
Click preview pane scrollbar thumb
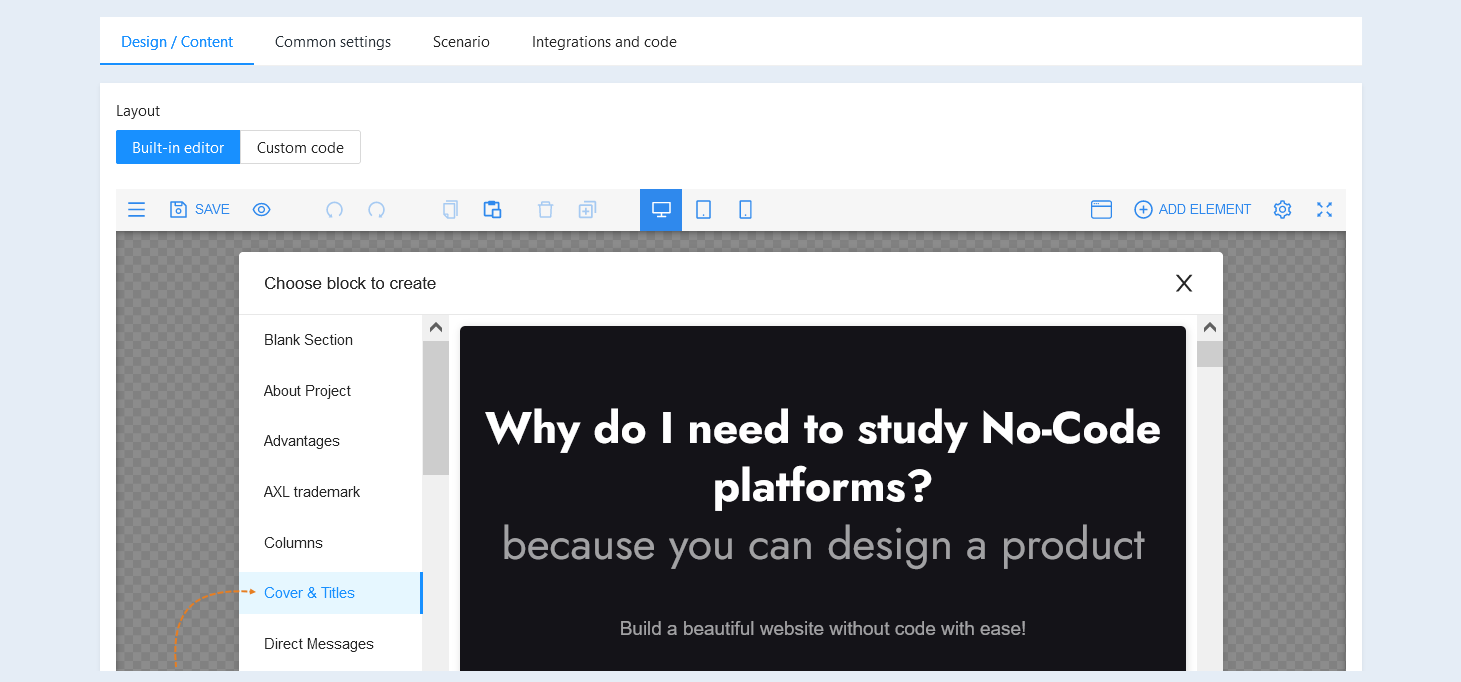pyautogui.click(x=1210, y=354)
